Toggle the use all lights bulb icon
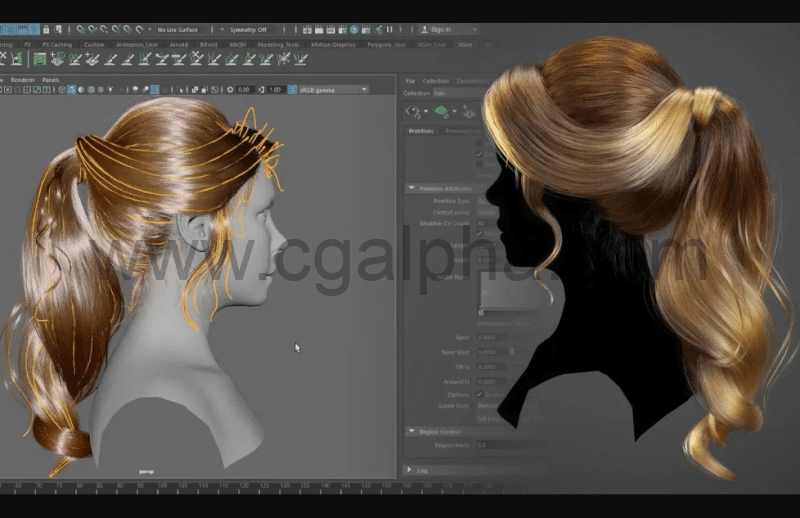800x518 pixels. (110, 90)
